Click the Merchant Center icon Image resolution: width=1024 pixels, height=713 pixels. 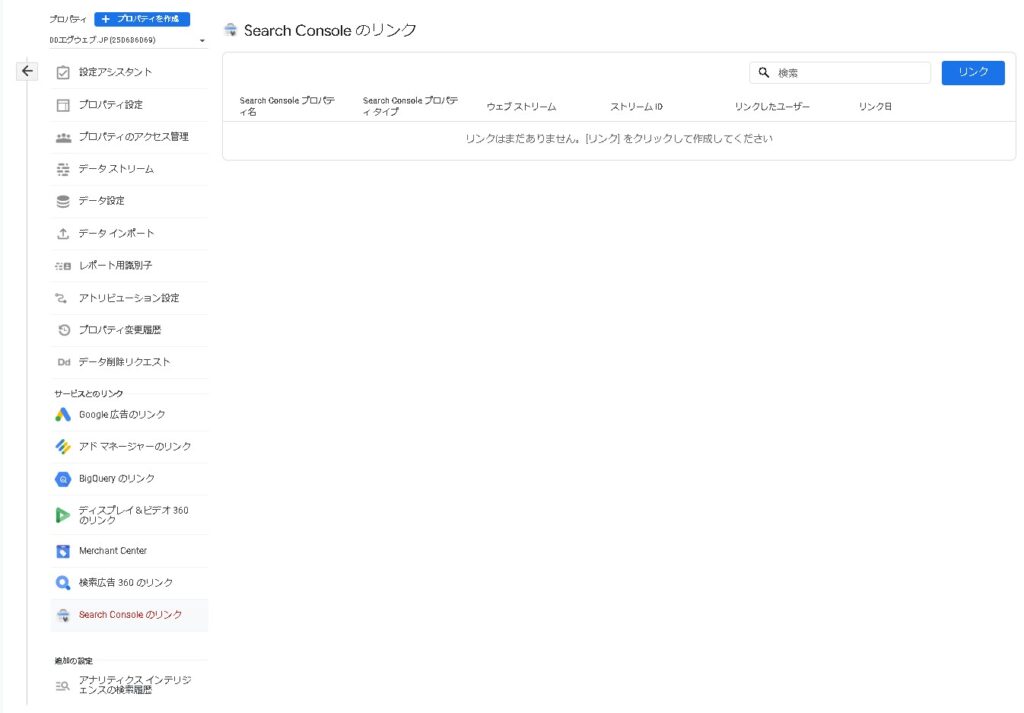pyautogui.click(x=63, y=551)
